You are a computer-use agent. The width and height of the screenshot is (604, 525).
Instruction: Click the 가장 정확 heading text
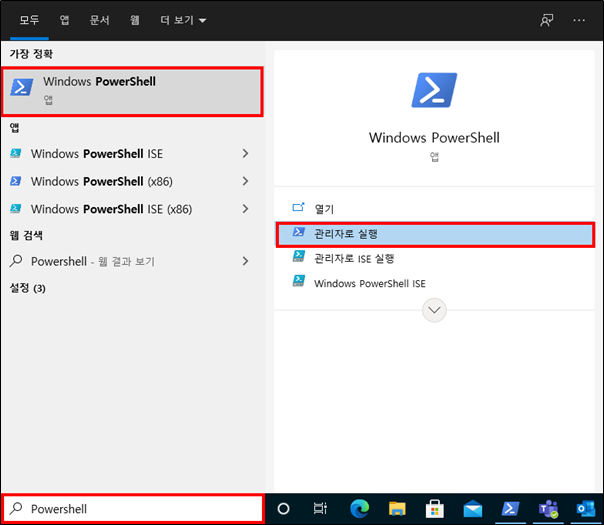[31, 54]
